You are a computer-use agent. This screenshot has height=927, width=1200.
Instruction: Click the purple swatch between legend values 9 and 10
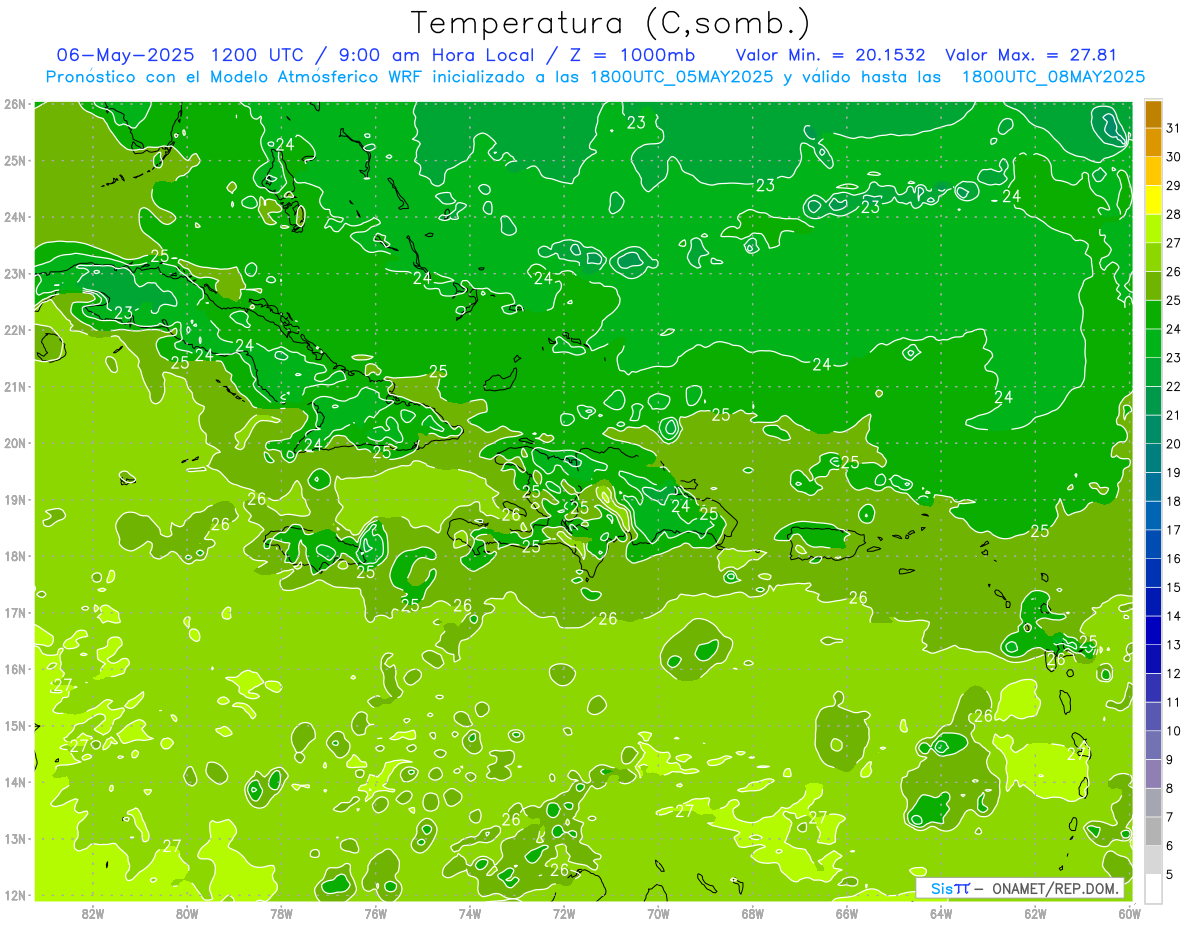[1153, 745]
